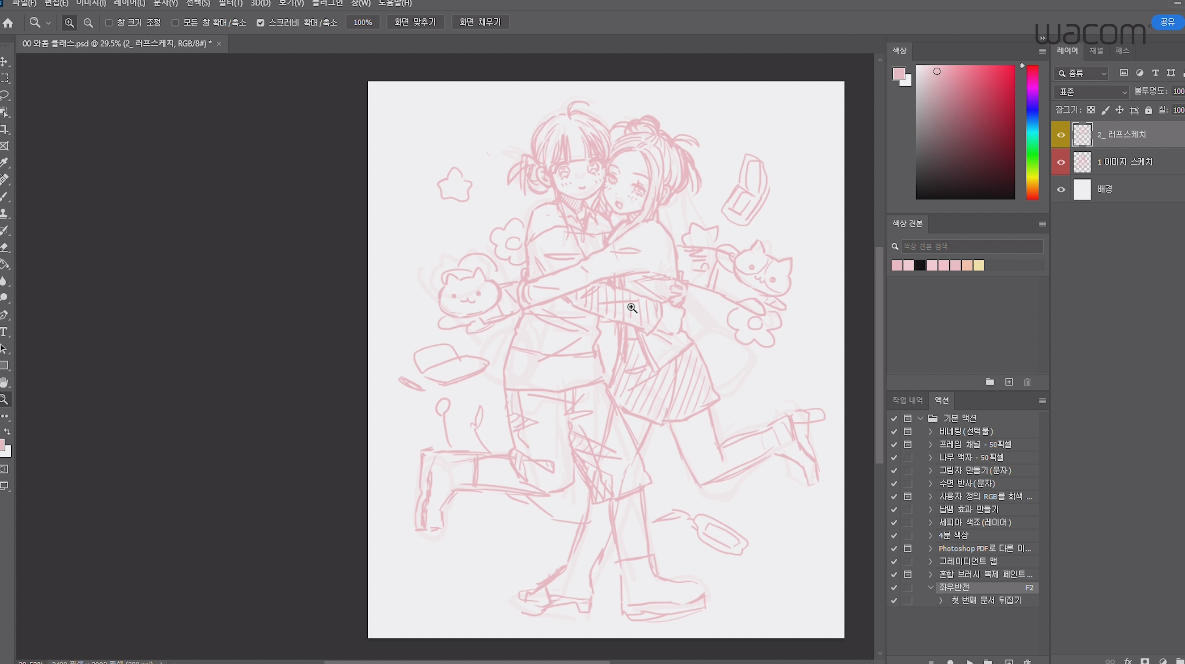Create a new swatch icon
The height and width of the screenshot is (664, 1185).
coord(1009,382)
